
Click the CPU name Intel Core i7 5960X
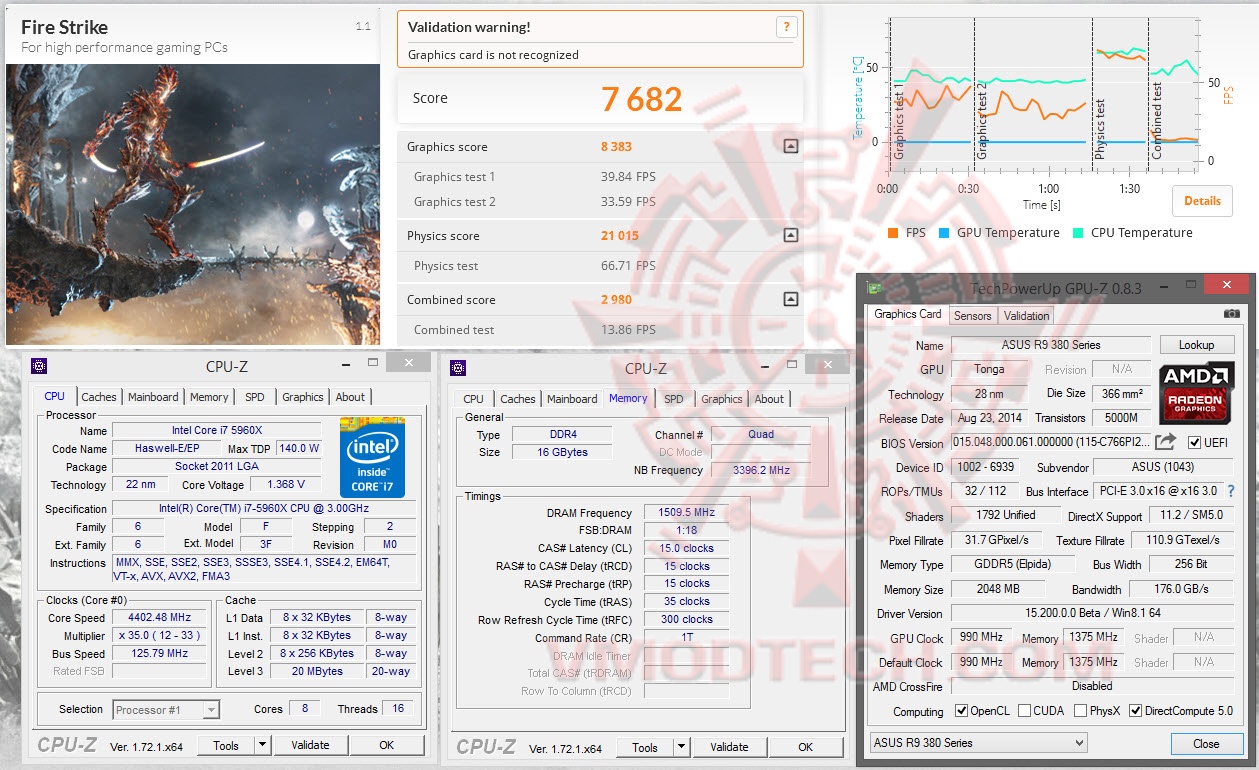pyautogui.click(x=216, y=431)
